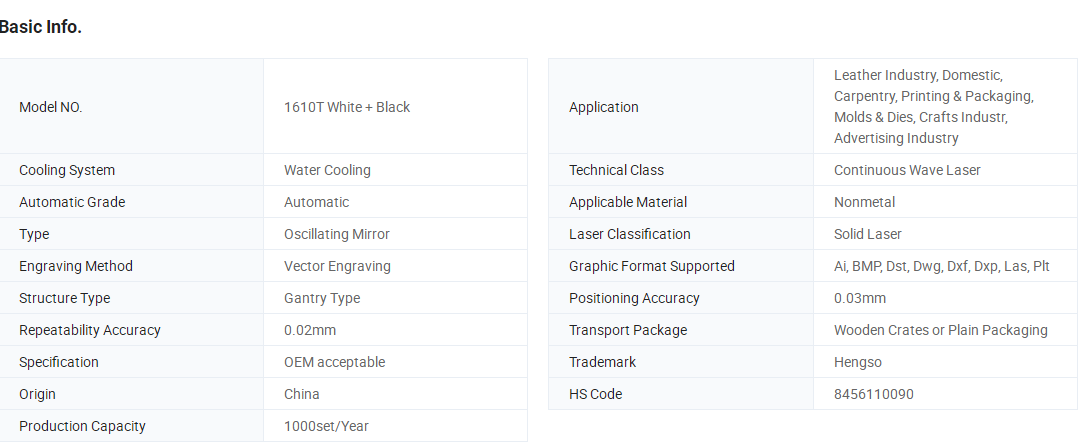Select the 1000set/Year production capacity value
The height and width of the screenshot is (444, 1081).
[326, 426]
